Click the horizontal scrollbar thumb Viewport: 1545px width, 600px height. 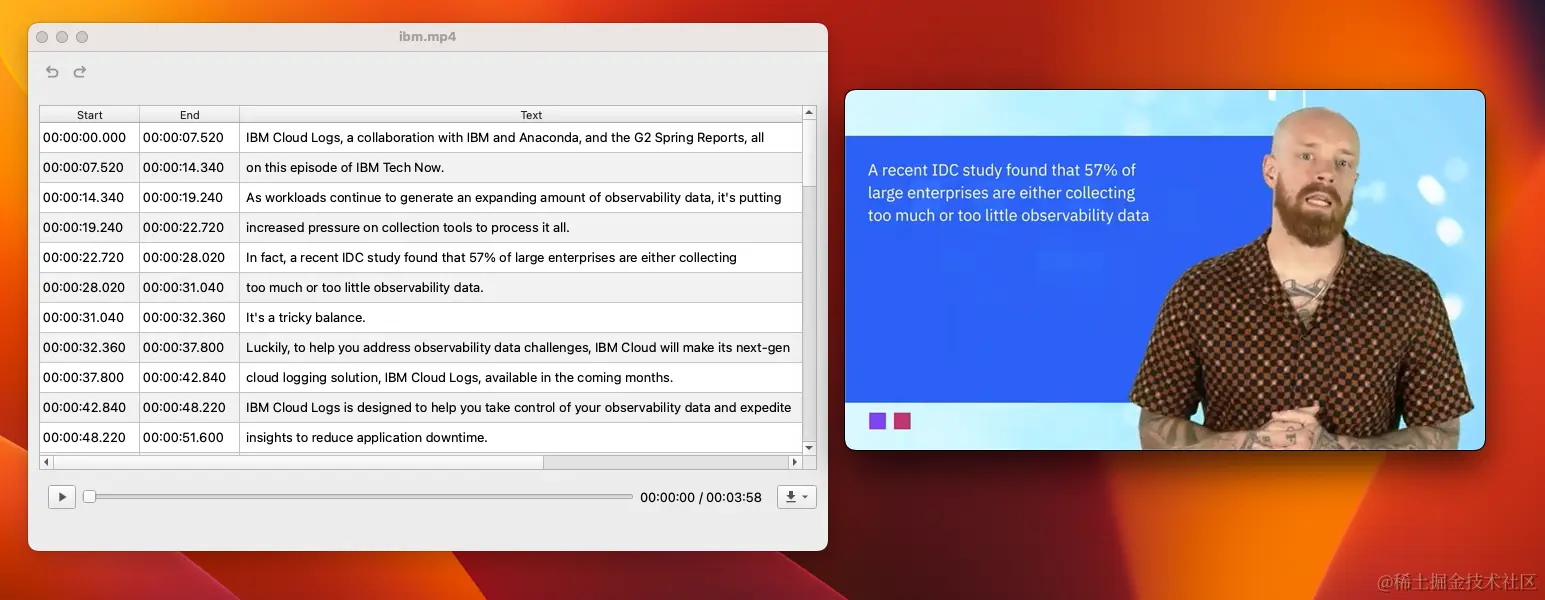(298, 462)
